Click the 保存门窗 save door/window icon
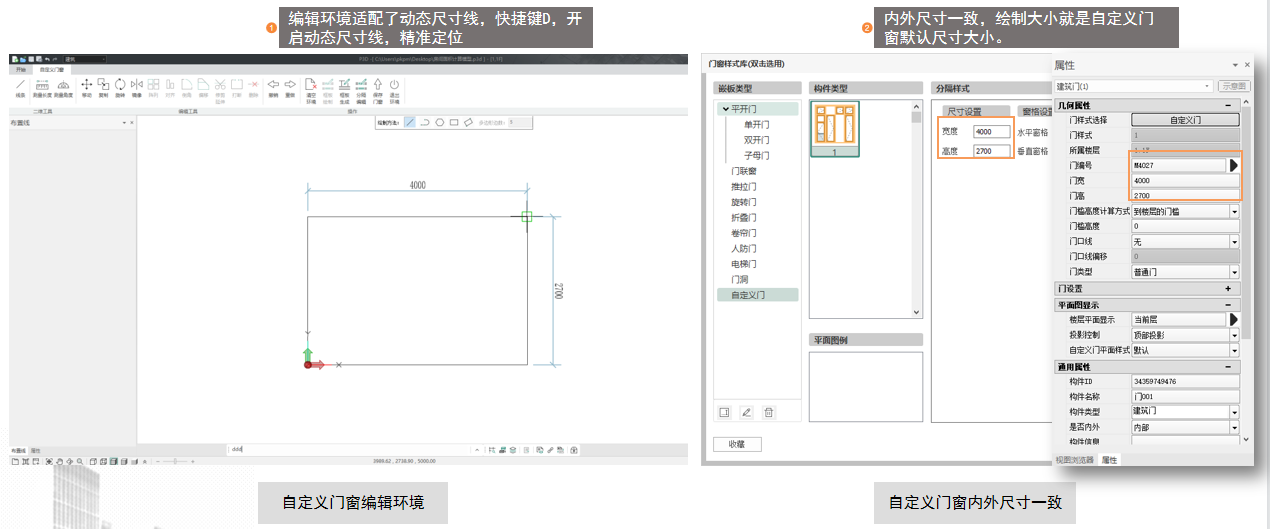The height and width of the screenshot is (529, 1270). [378, 90]
